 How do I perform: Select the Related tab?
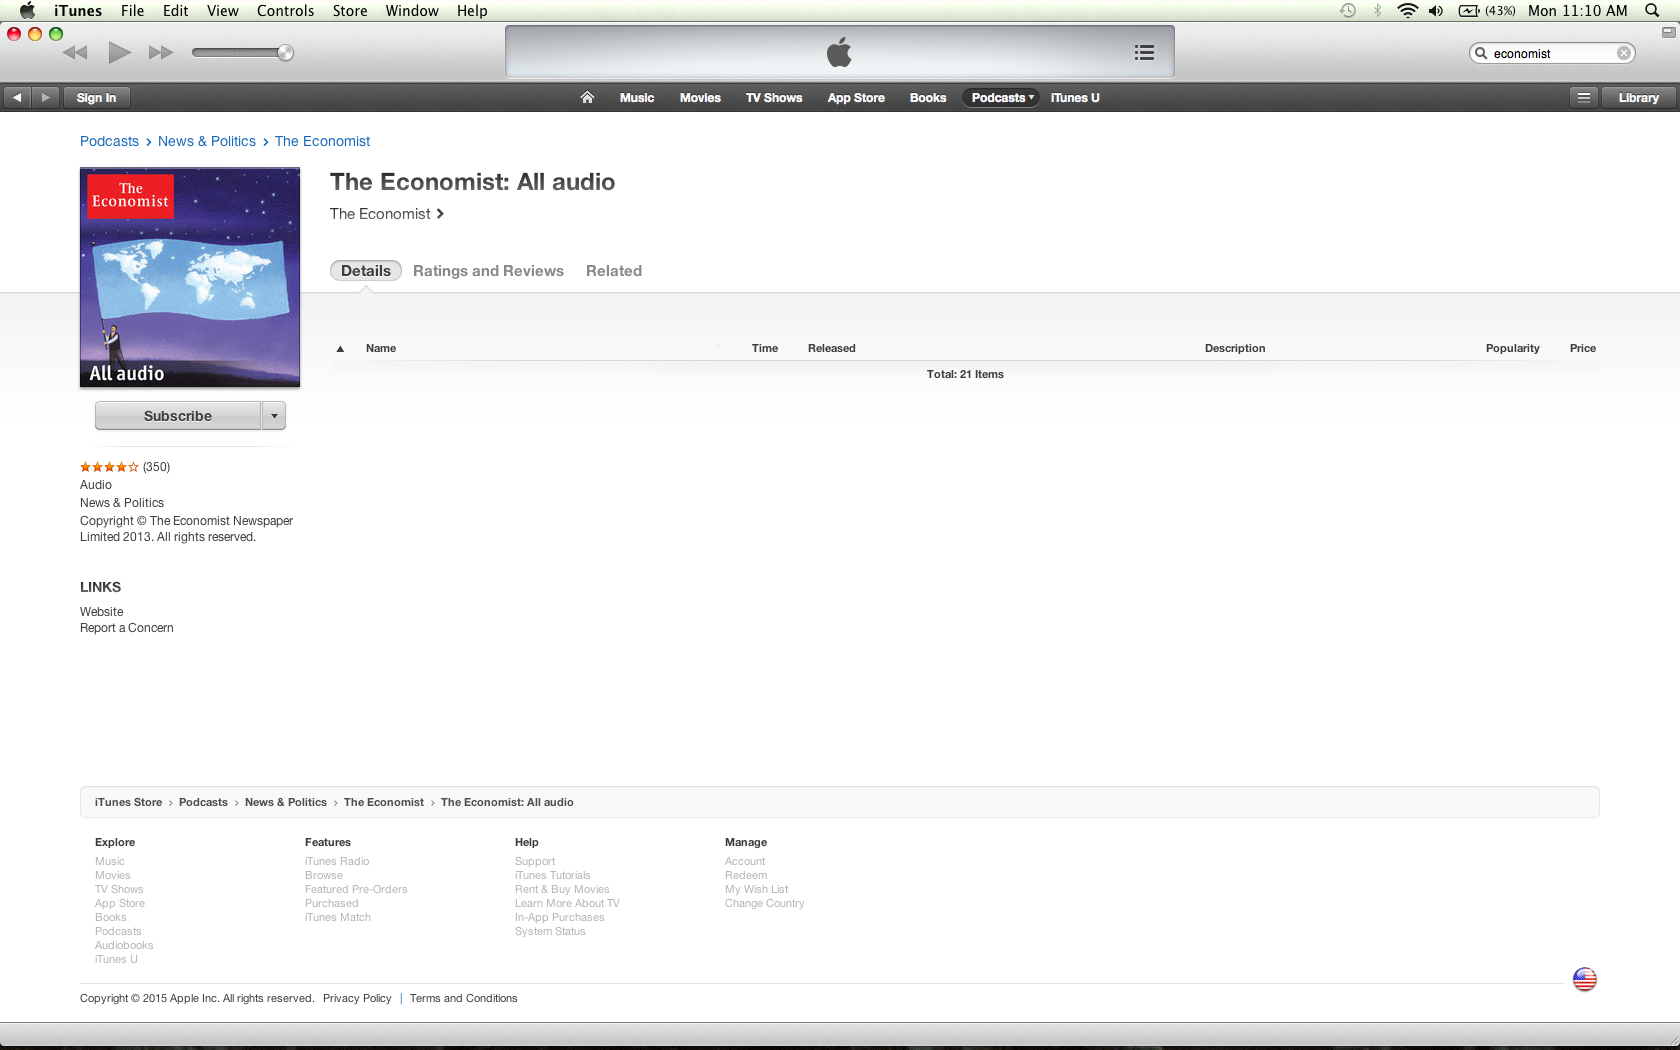pos(614,271)
